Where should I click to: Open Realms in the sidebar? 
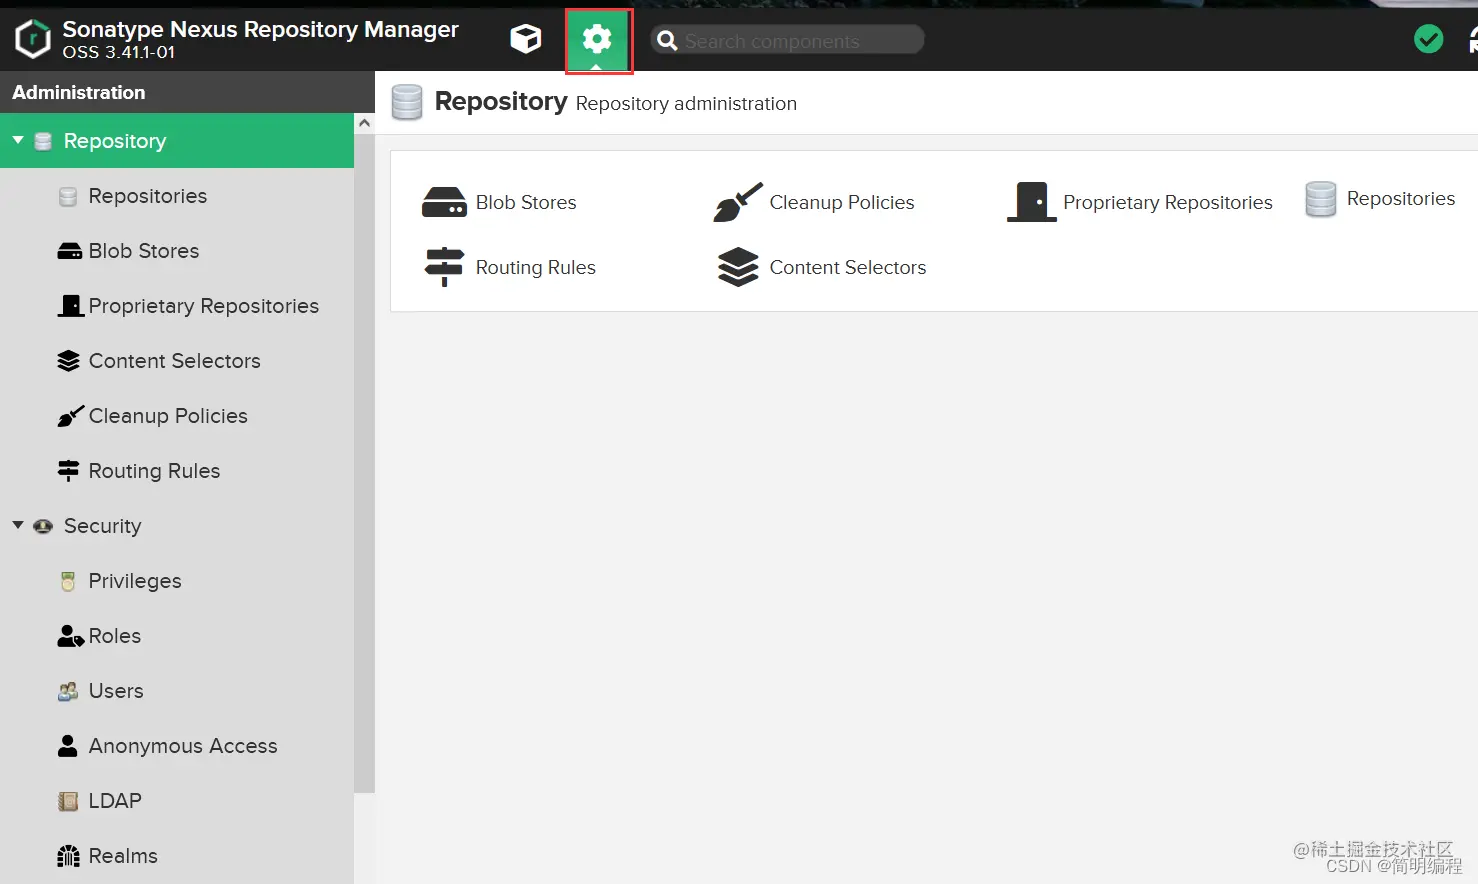[x=177, y=856]
